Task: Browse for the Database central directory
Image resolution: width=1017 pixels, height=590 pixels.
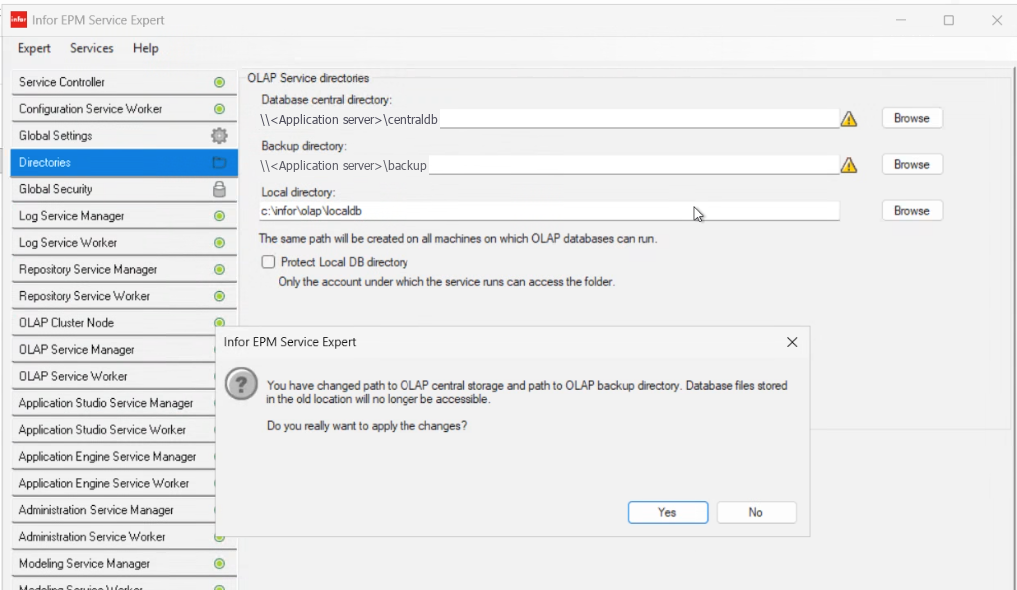Action: (911, 118)
